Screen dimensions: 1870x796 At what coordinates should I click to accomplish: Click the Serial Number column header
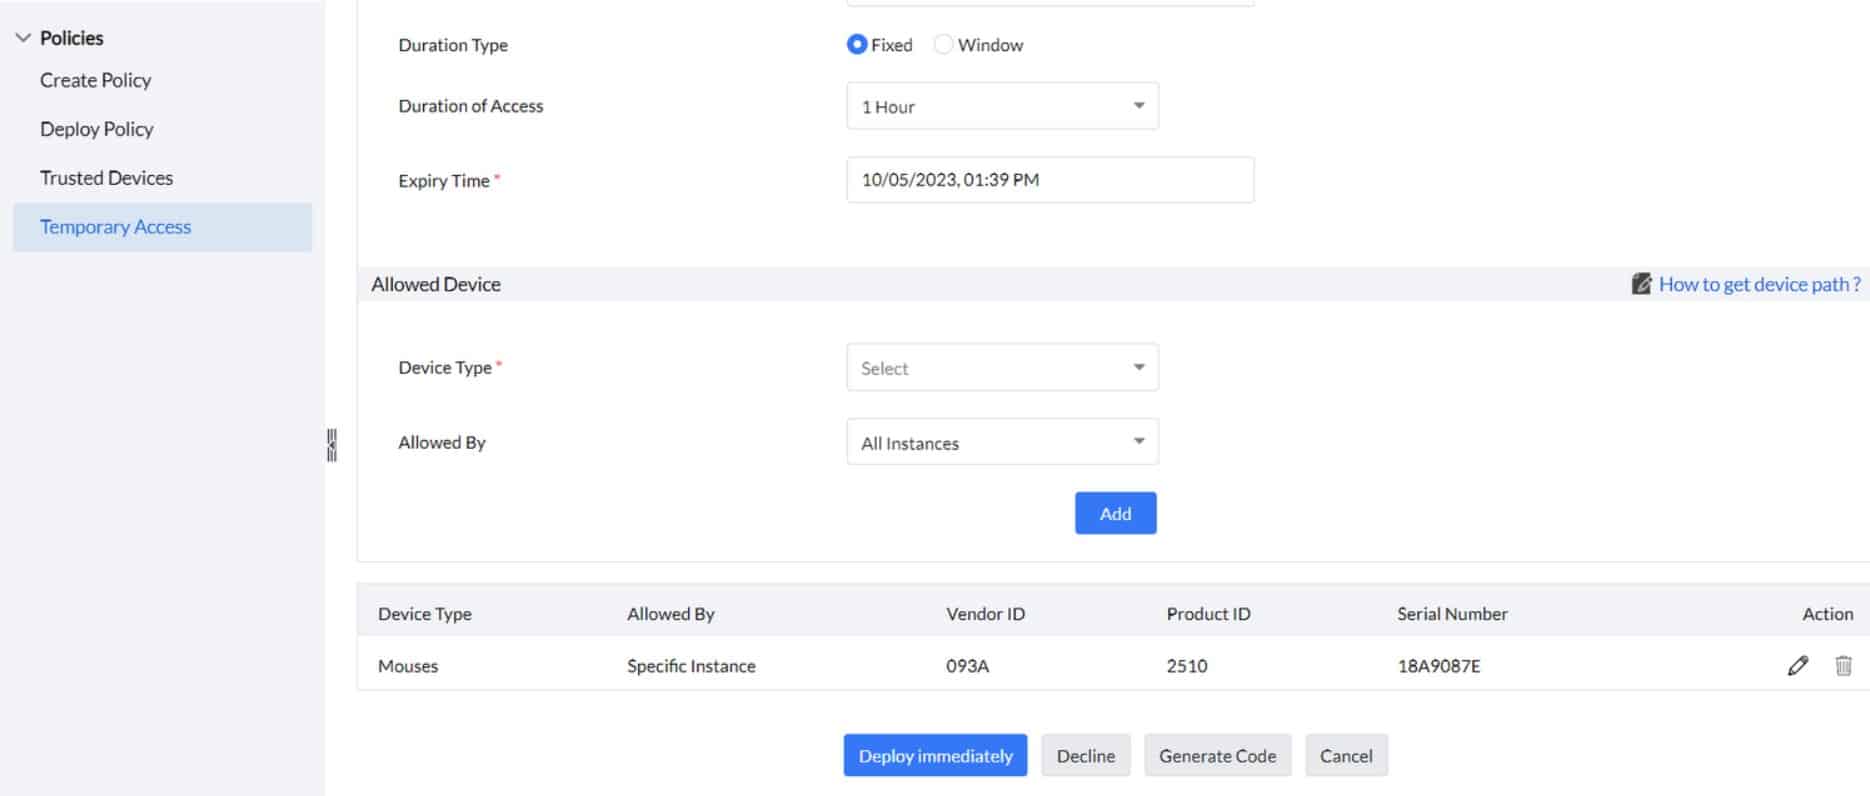pyautogui.click(x=1452, y=614)
